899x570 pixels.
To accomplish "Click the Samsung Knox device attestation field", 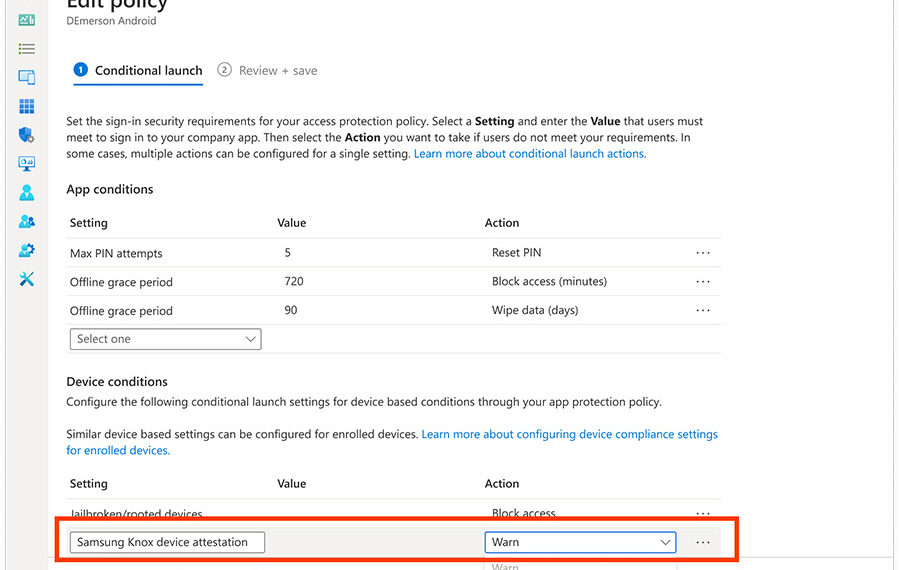I will tap(167, 542).
